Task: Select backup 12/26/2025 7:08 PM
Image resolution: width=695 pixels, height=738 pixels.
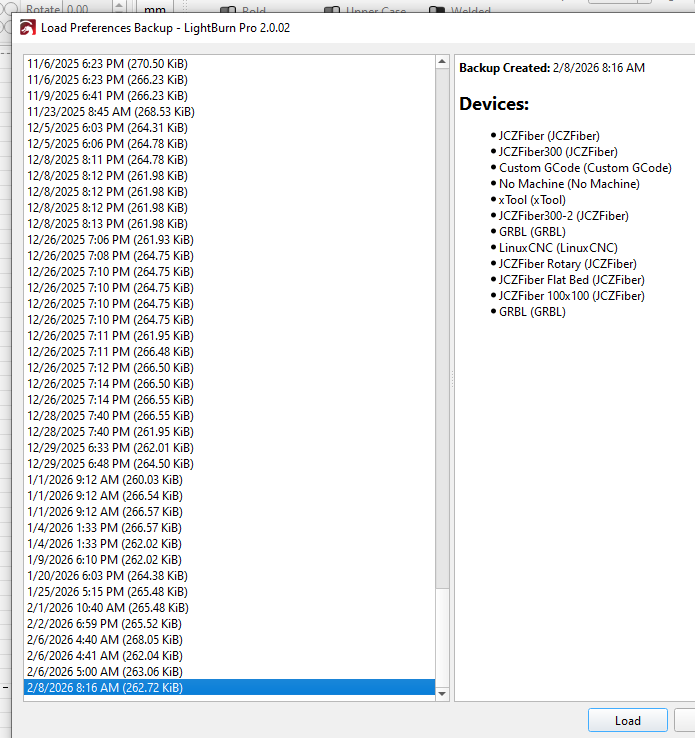Action: tap(229, 256)
